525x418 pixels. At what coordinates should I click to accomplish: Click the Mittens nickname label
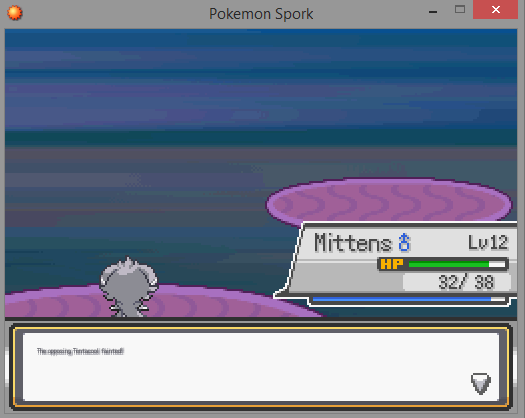coord(353,242)
